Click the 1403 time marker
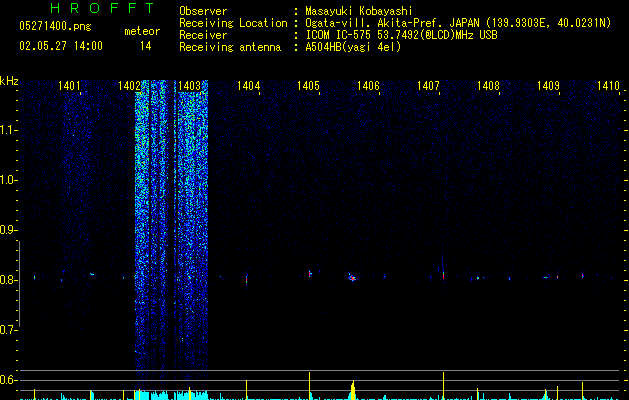 (189, 86)
